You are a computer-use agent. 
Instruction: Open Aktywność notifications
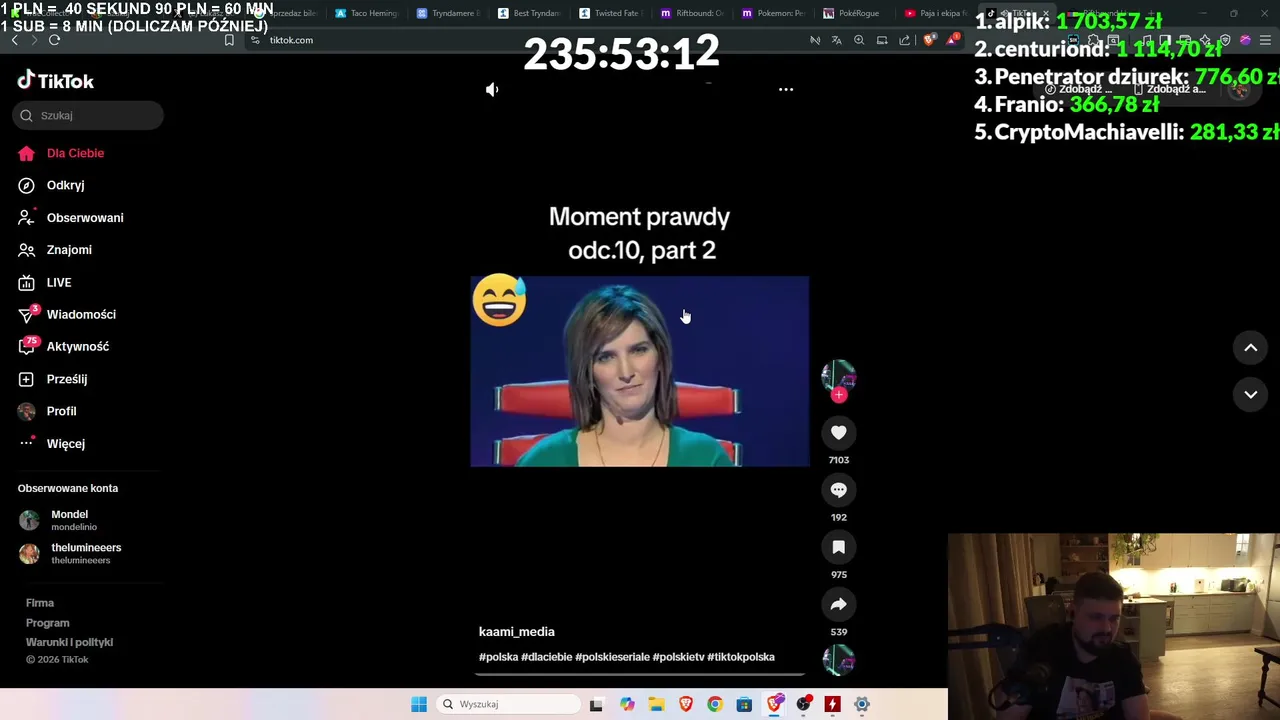(x=63, y=347)
